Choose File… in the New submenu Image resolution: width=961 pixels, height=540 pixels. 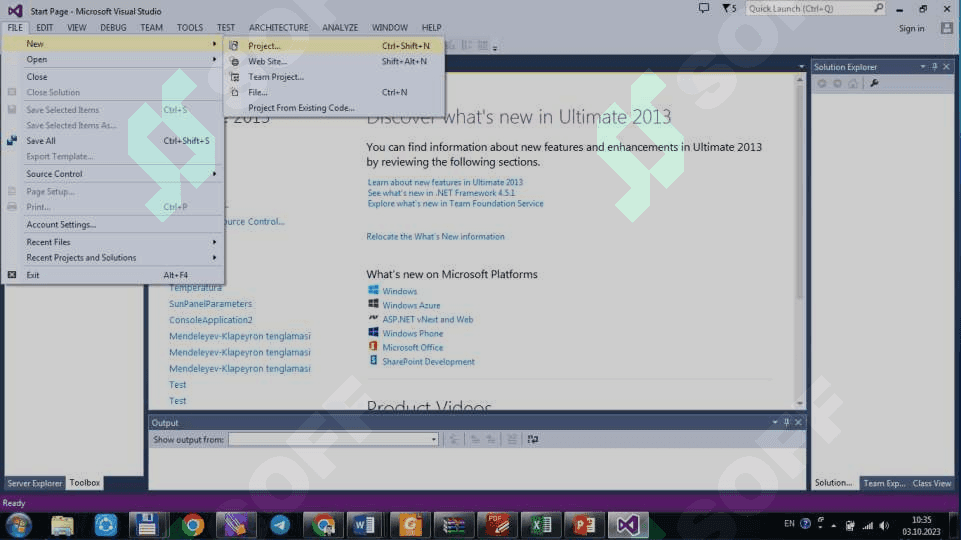pyautogui.click(x=333, y=92)
